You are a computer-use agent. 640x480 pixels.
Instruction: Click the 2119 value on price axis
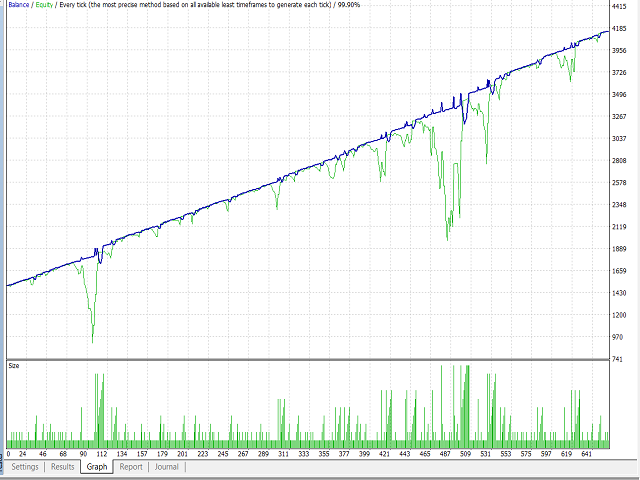619,227
